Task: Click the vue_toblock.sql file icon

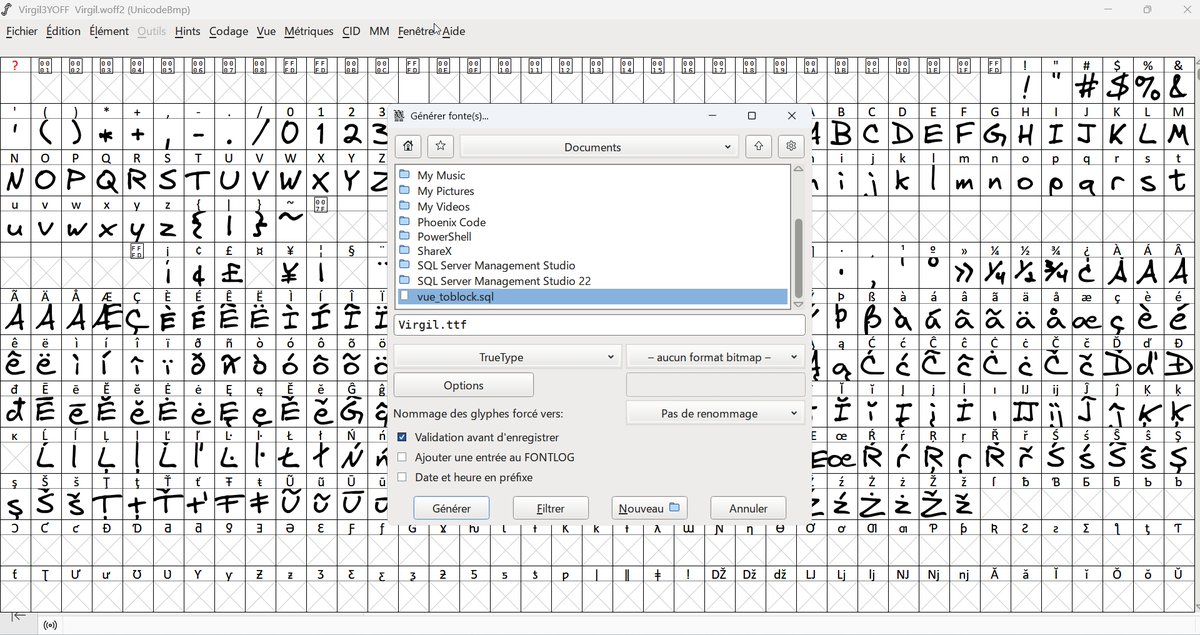Action: point(405,297)
